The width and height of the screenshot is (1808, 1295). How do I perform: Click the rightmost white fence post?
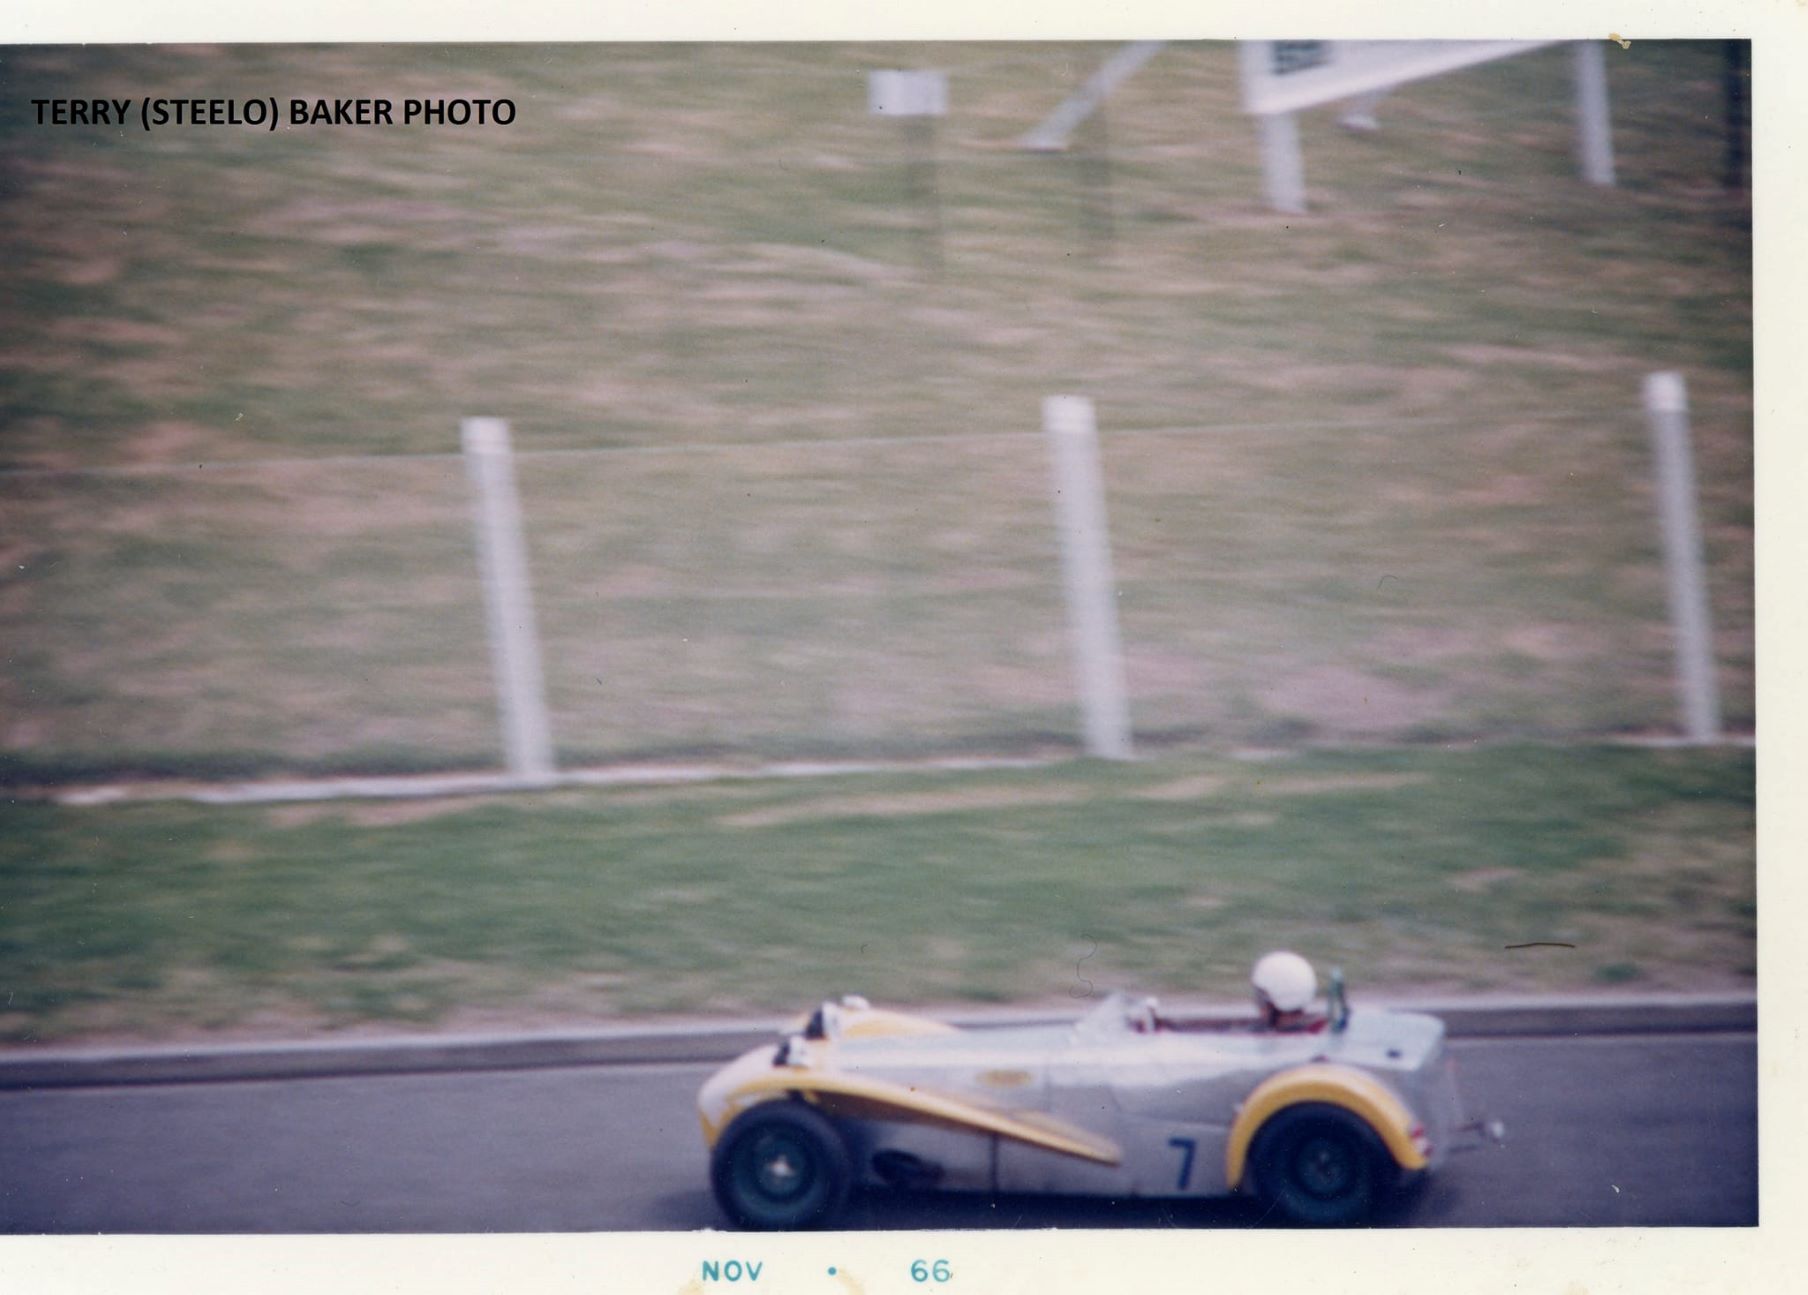pos(1682,555)
